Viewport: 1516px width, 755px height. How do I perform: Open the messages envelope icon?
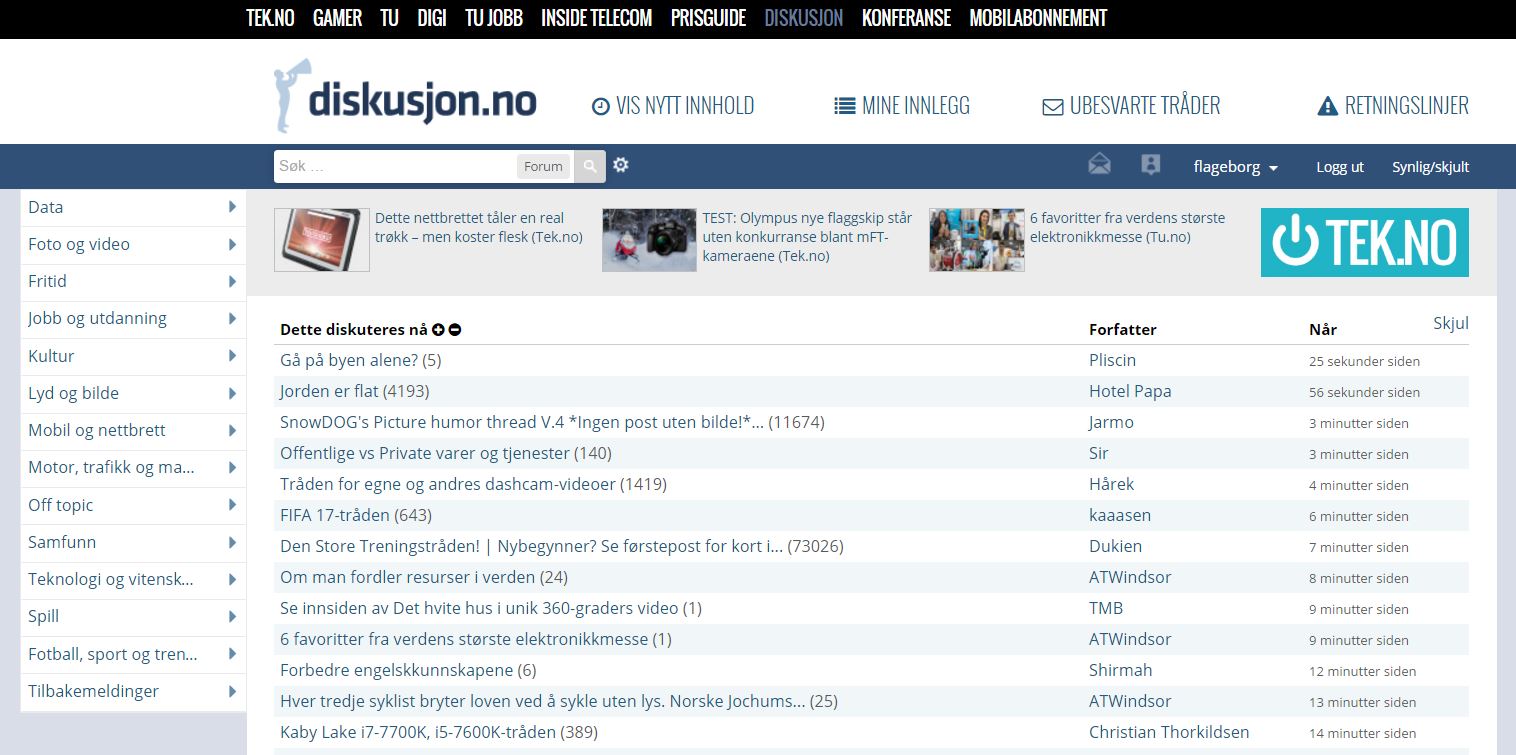(1099, 165)
